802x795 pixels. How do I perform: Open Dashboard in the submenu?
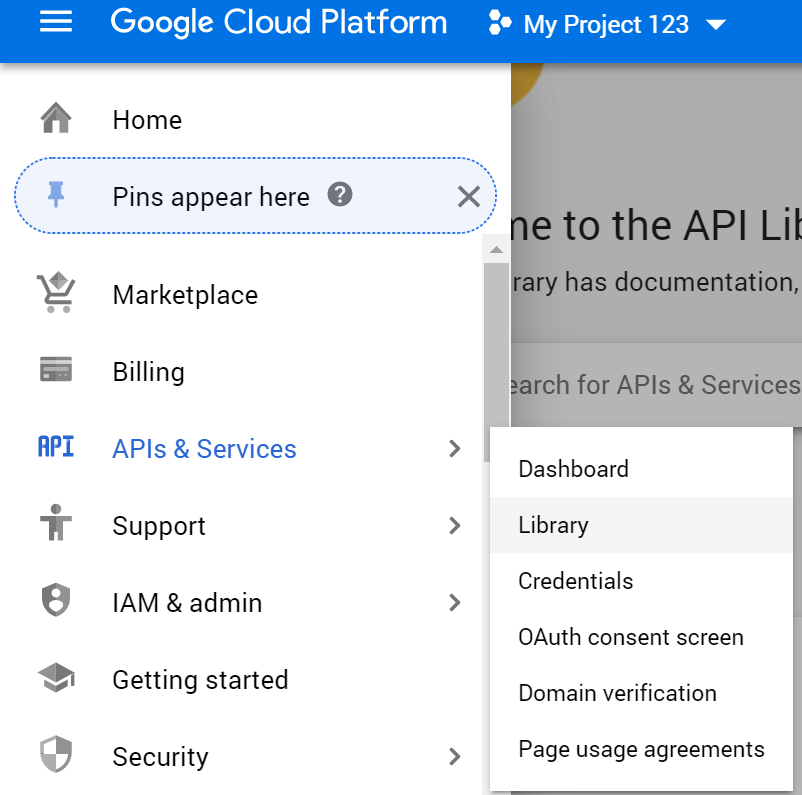pyautogui.click(x=641, y=469)
